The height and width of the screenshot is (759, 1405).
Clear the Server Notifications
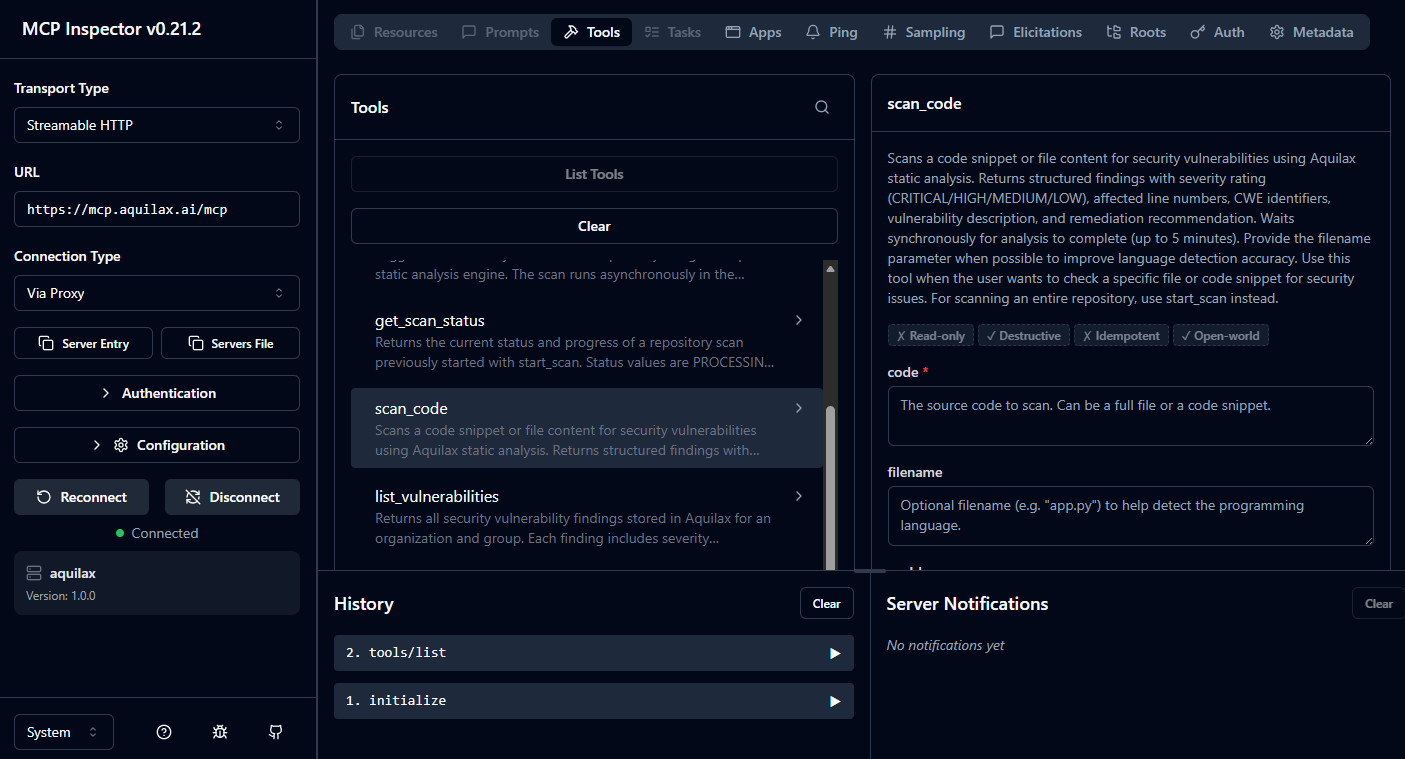pos(1378,603)
